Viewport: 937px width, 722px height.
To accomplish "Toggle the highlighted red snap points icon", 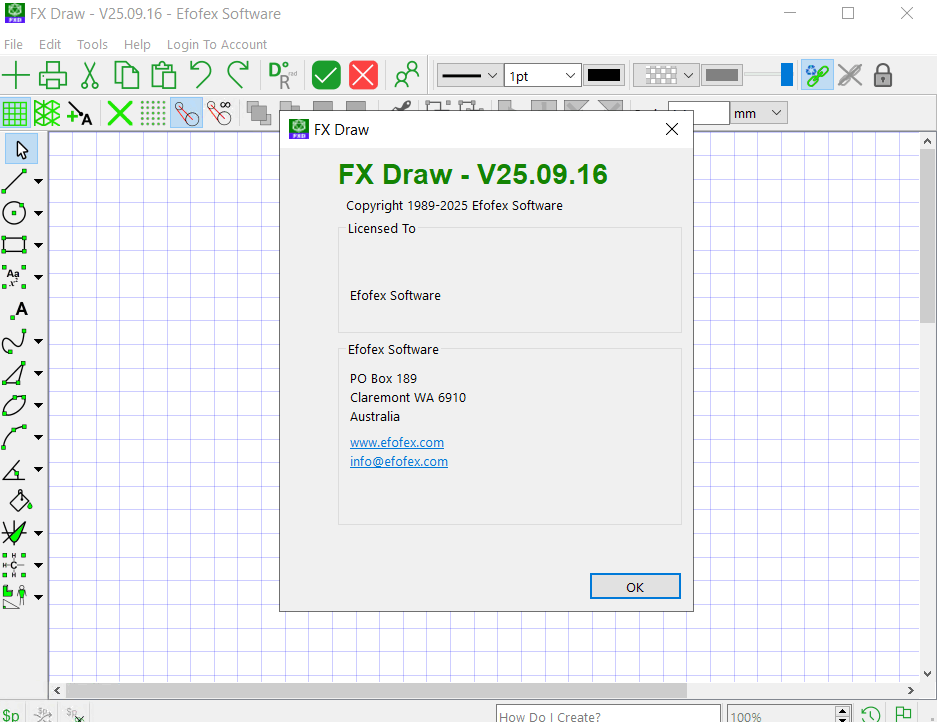I will tap(186, 113).
